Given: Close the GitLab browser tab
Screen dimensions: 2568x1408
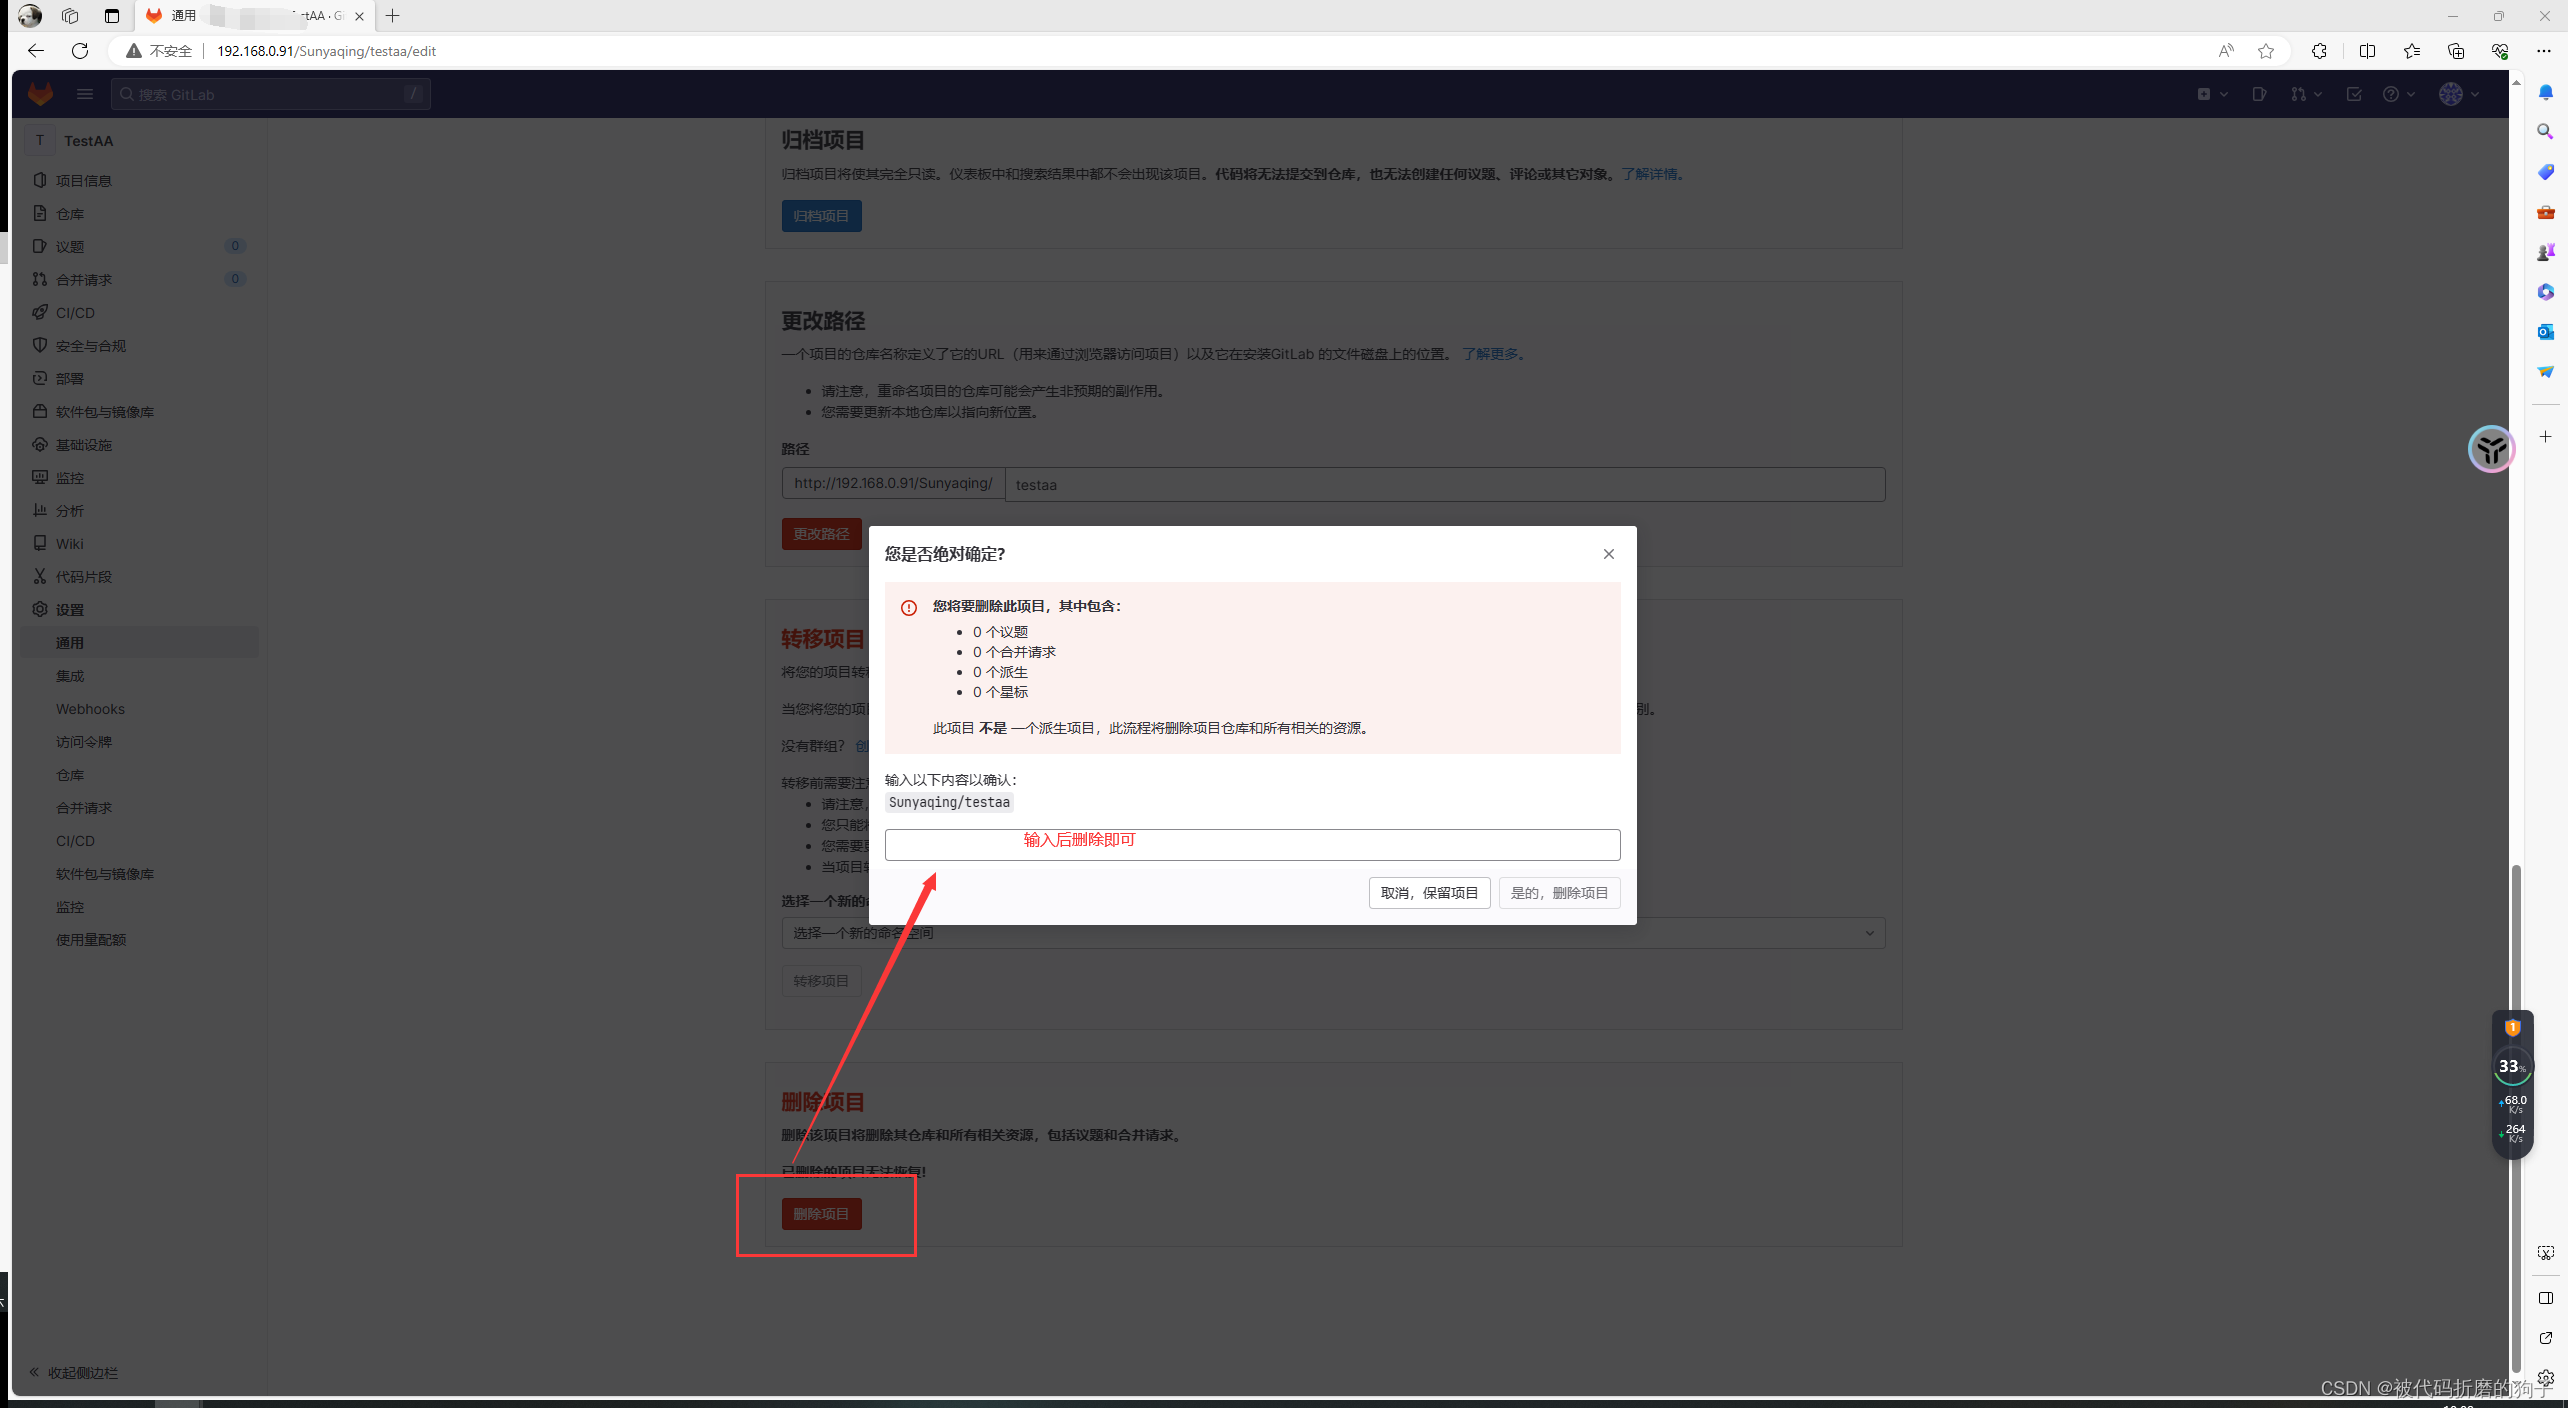Looking at the screenshot, I should coord(359,15).
